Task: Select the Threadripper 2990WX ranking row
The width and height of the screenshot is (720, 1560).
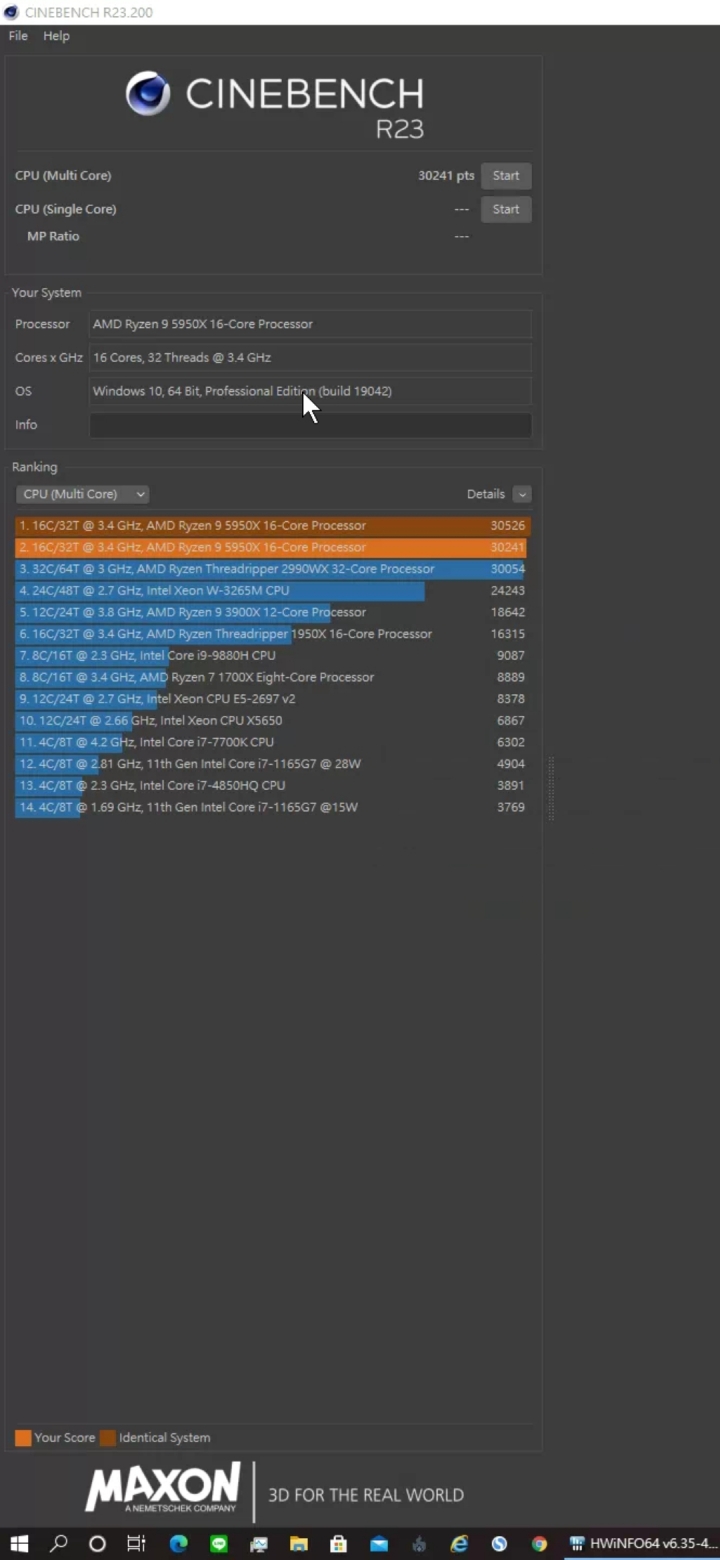Action: click(273, 569)
